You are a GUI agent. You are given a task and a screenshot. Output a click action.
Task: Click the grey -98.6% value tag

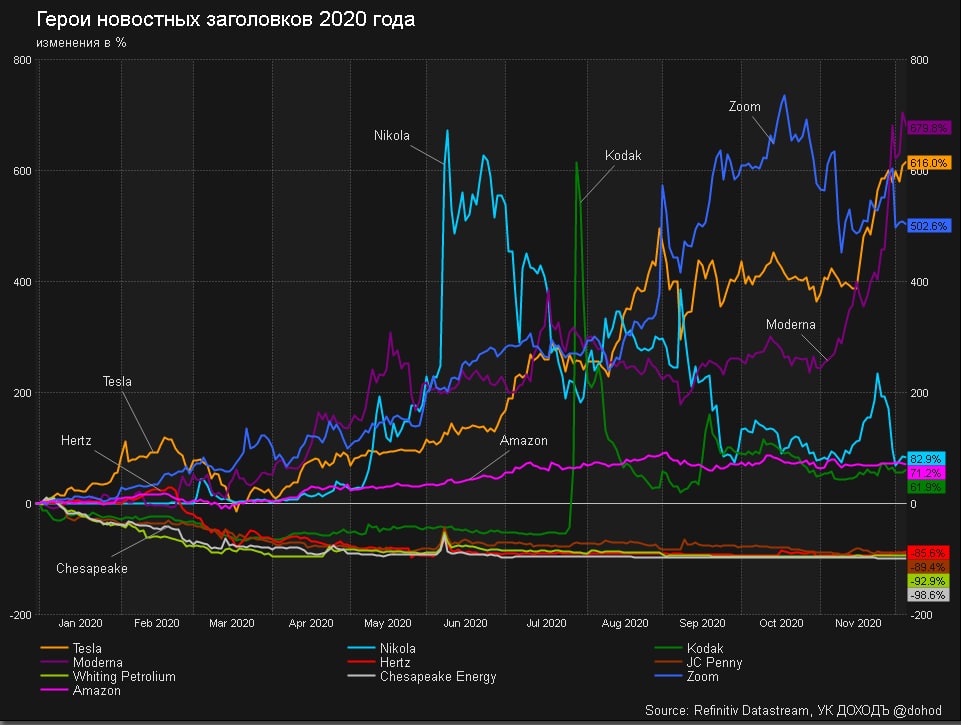click(x=929, y=595)
